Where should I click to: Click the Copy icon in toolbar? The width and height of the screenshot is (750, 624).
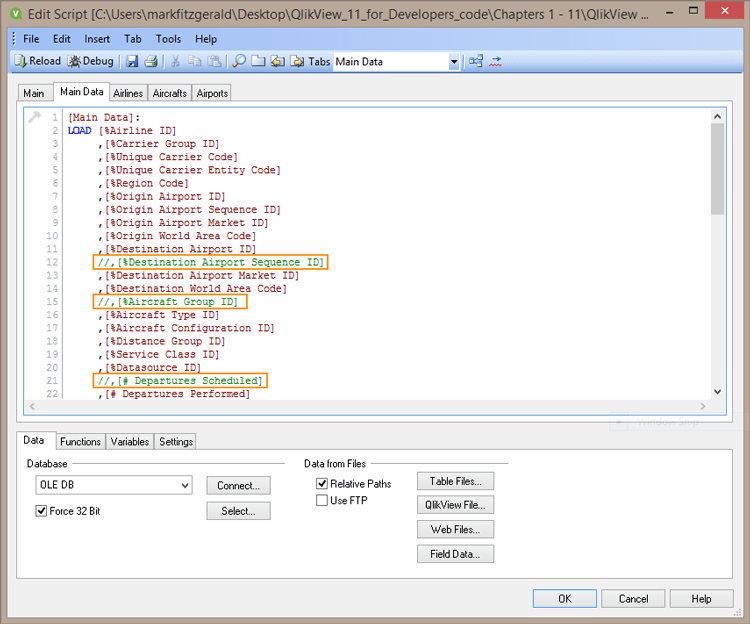click(x=195, y=61)
